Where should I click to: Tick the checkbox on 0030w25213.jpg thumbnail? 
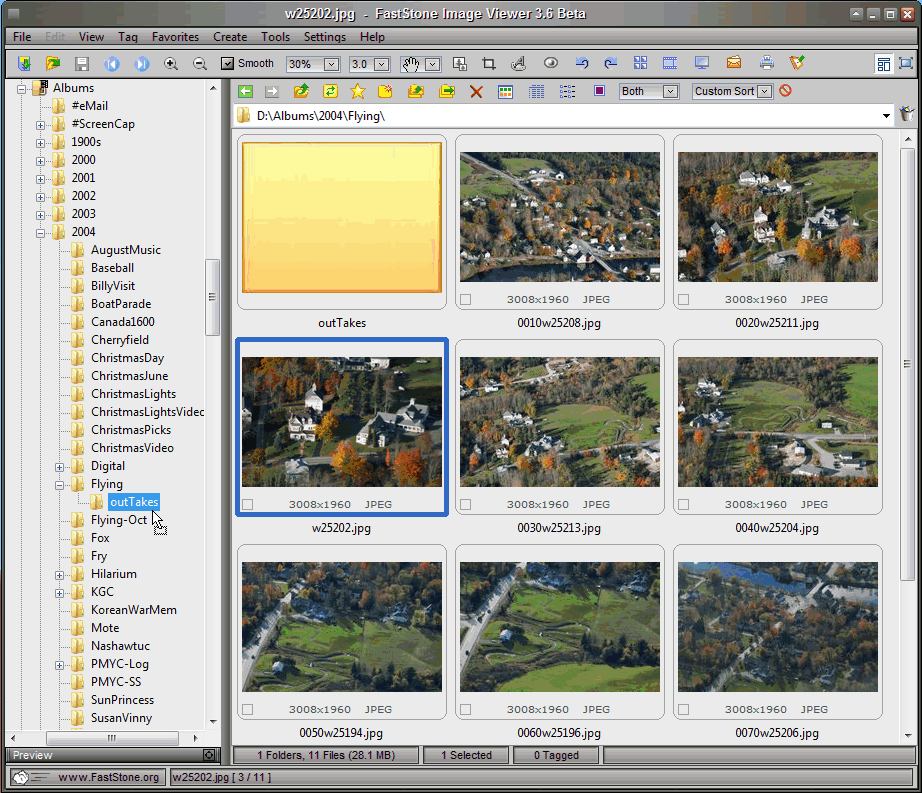tap(466, 504)
